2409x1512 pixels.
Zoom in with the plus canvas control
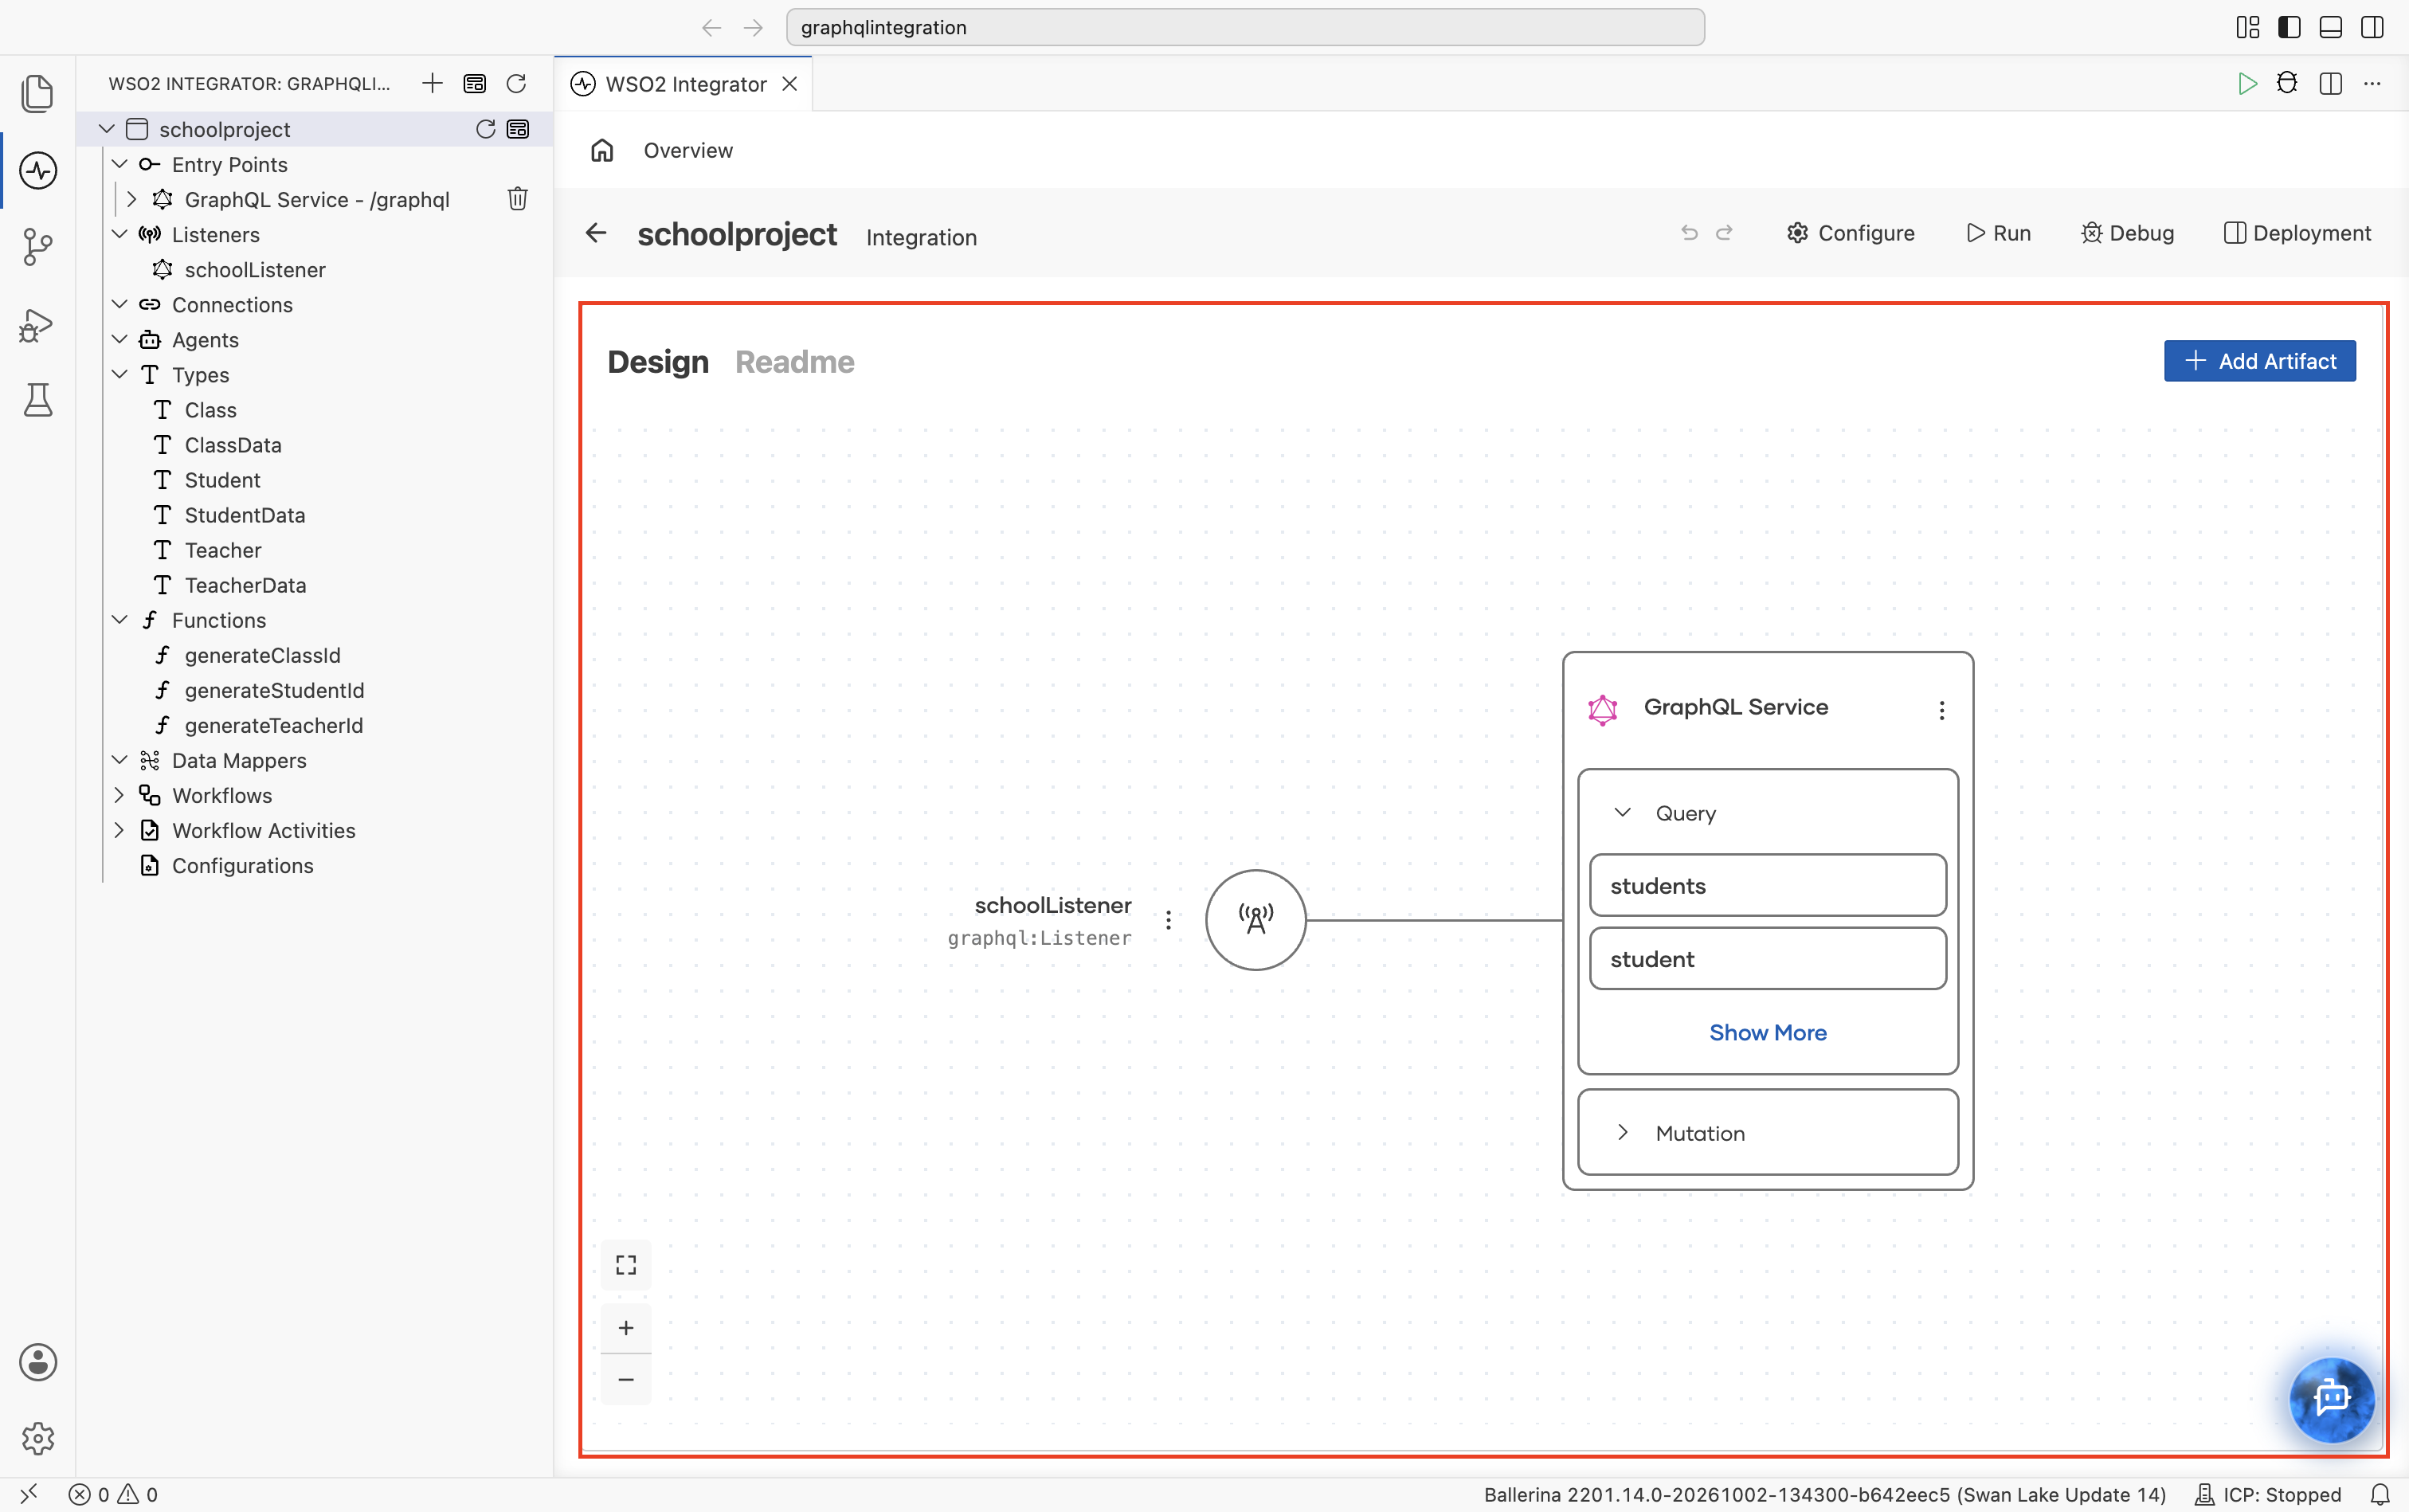pyautogui.click(x=626, y=1328)
